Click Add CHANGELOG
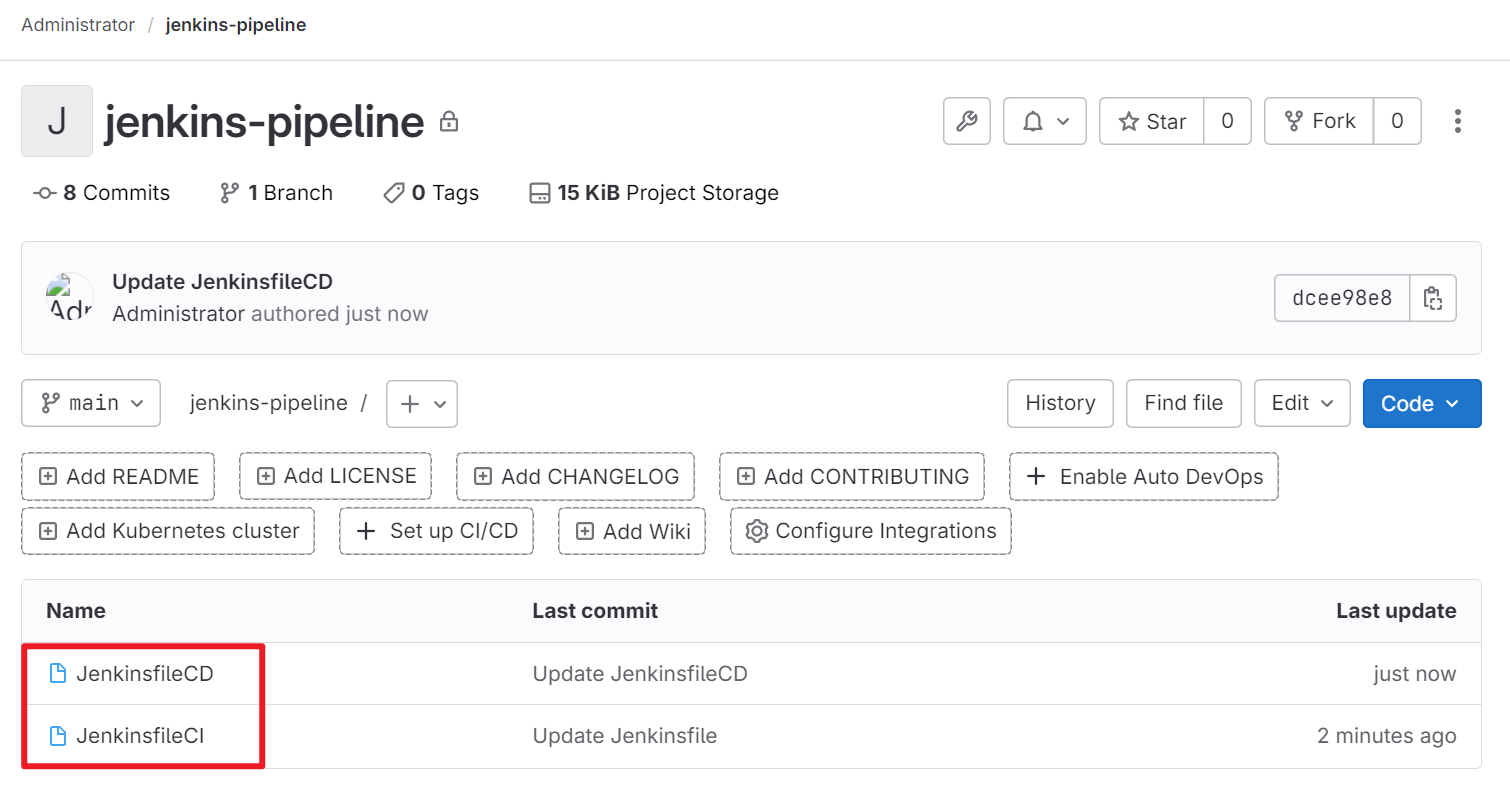The height and width of the screenshot is (786, 1510). coord(576,476)
